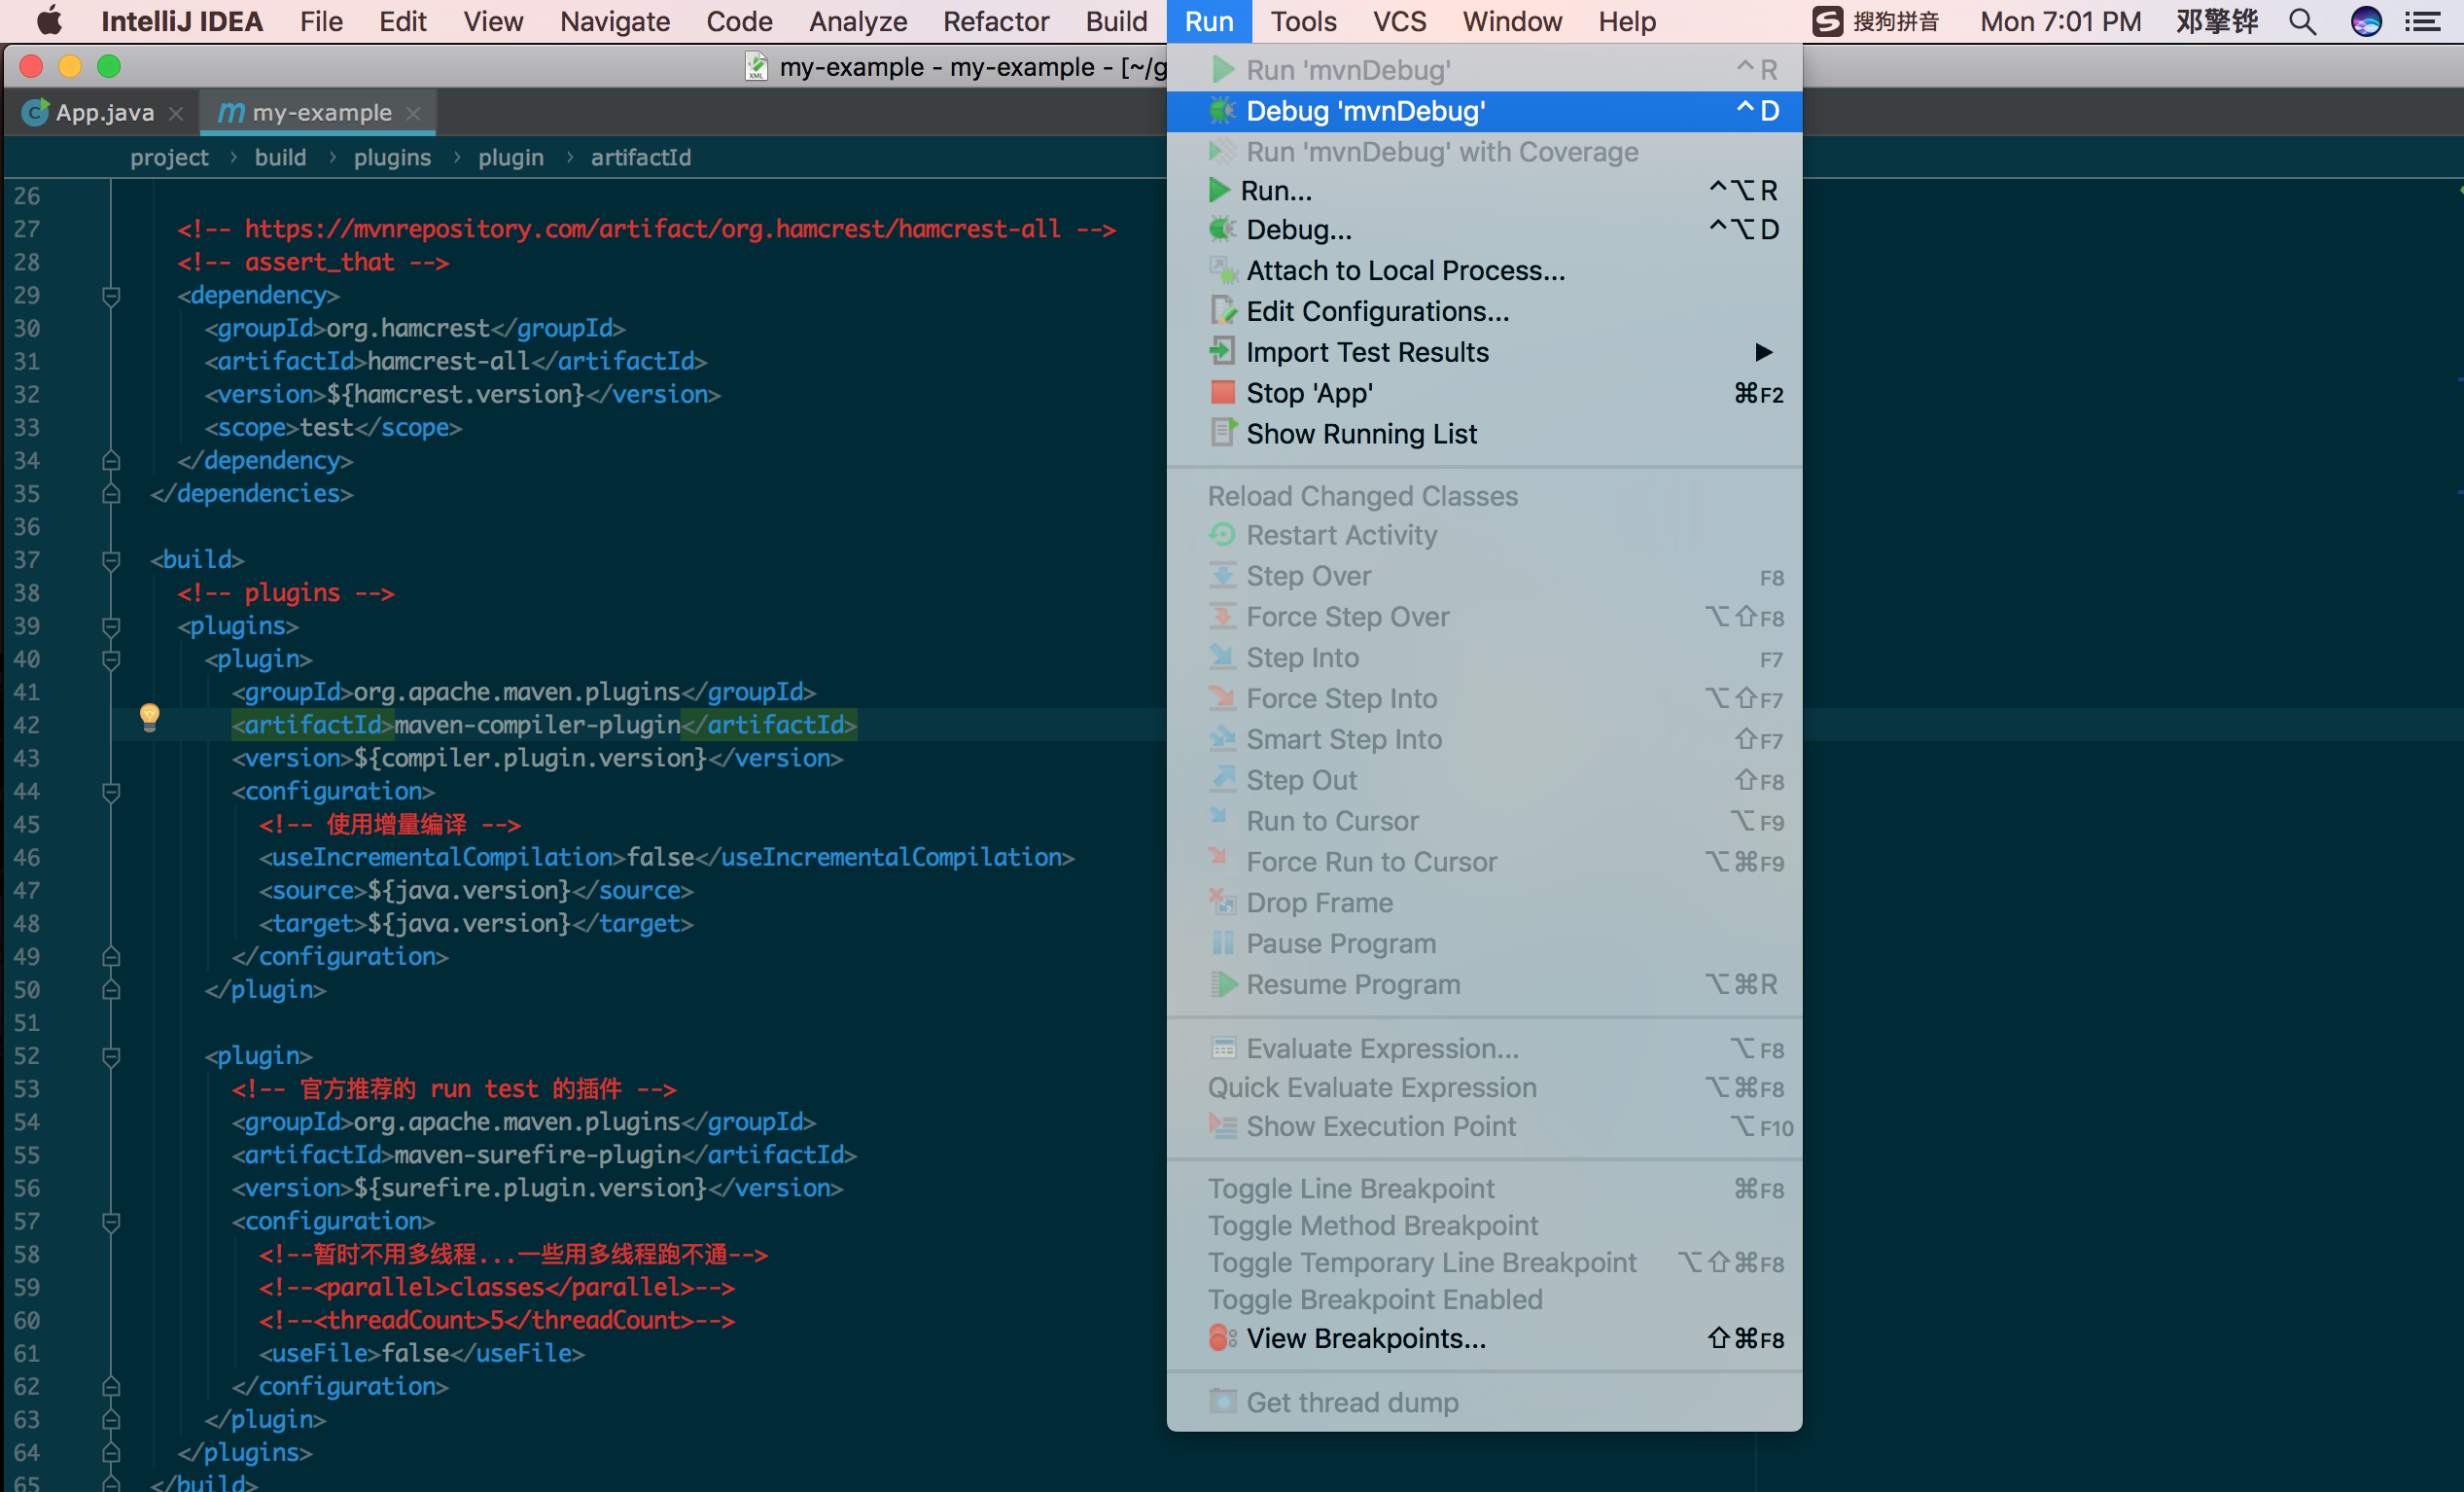Image resolution: width=2464 pixels, height=1492 pixels.
Task: Click the plugins breadcrumb item
Action: [x=392, y=157]
